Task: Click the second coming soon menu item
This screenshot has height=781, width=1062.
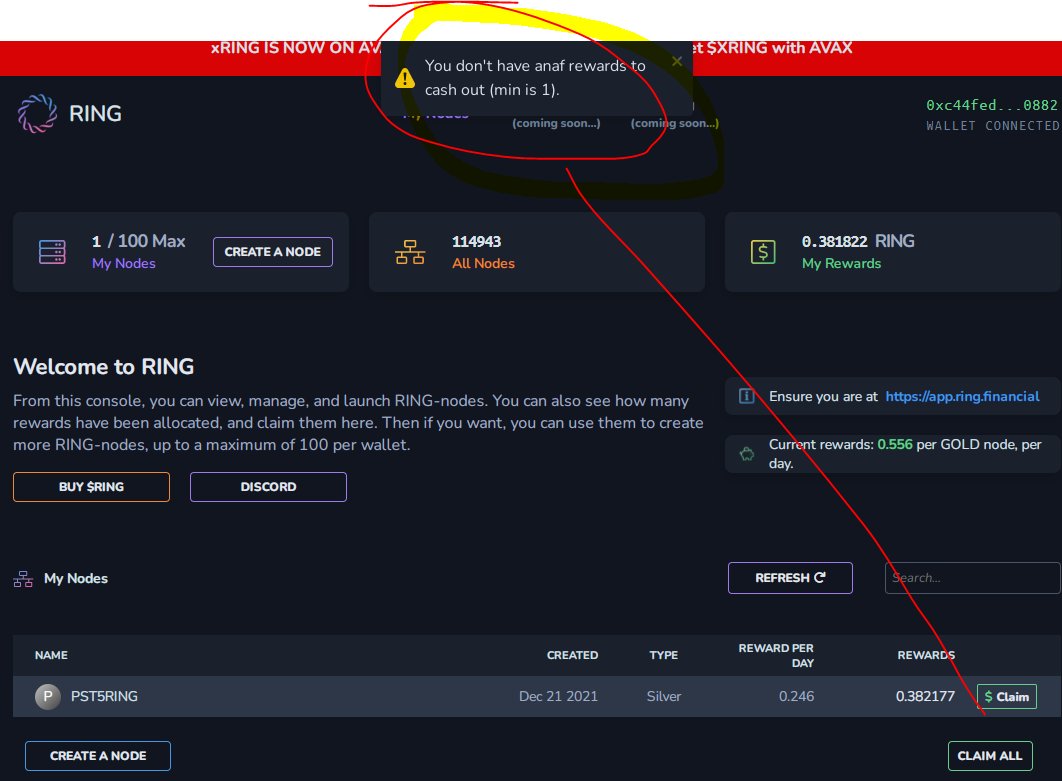Action: [675, 123]
